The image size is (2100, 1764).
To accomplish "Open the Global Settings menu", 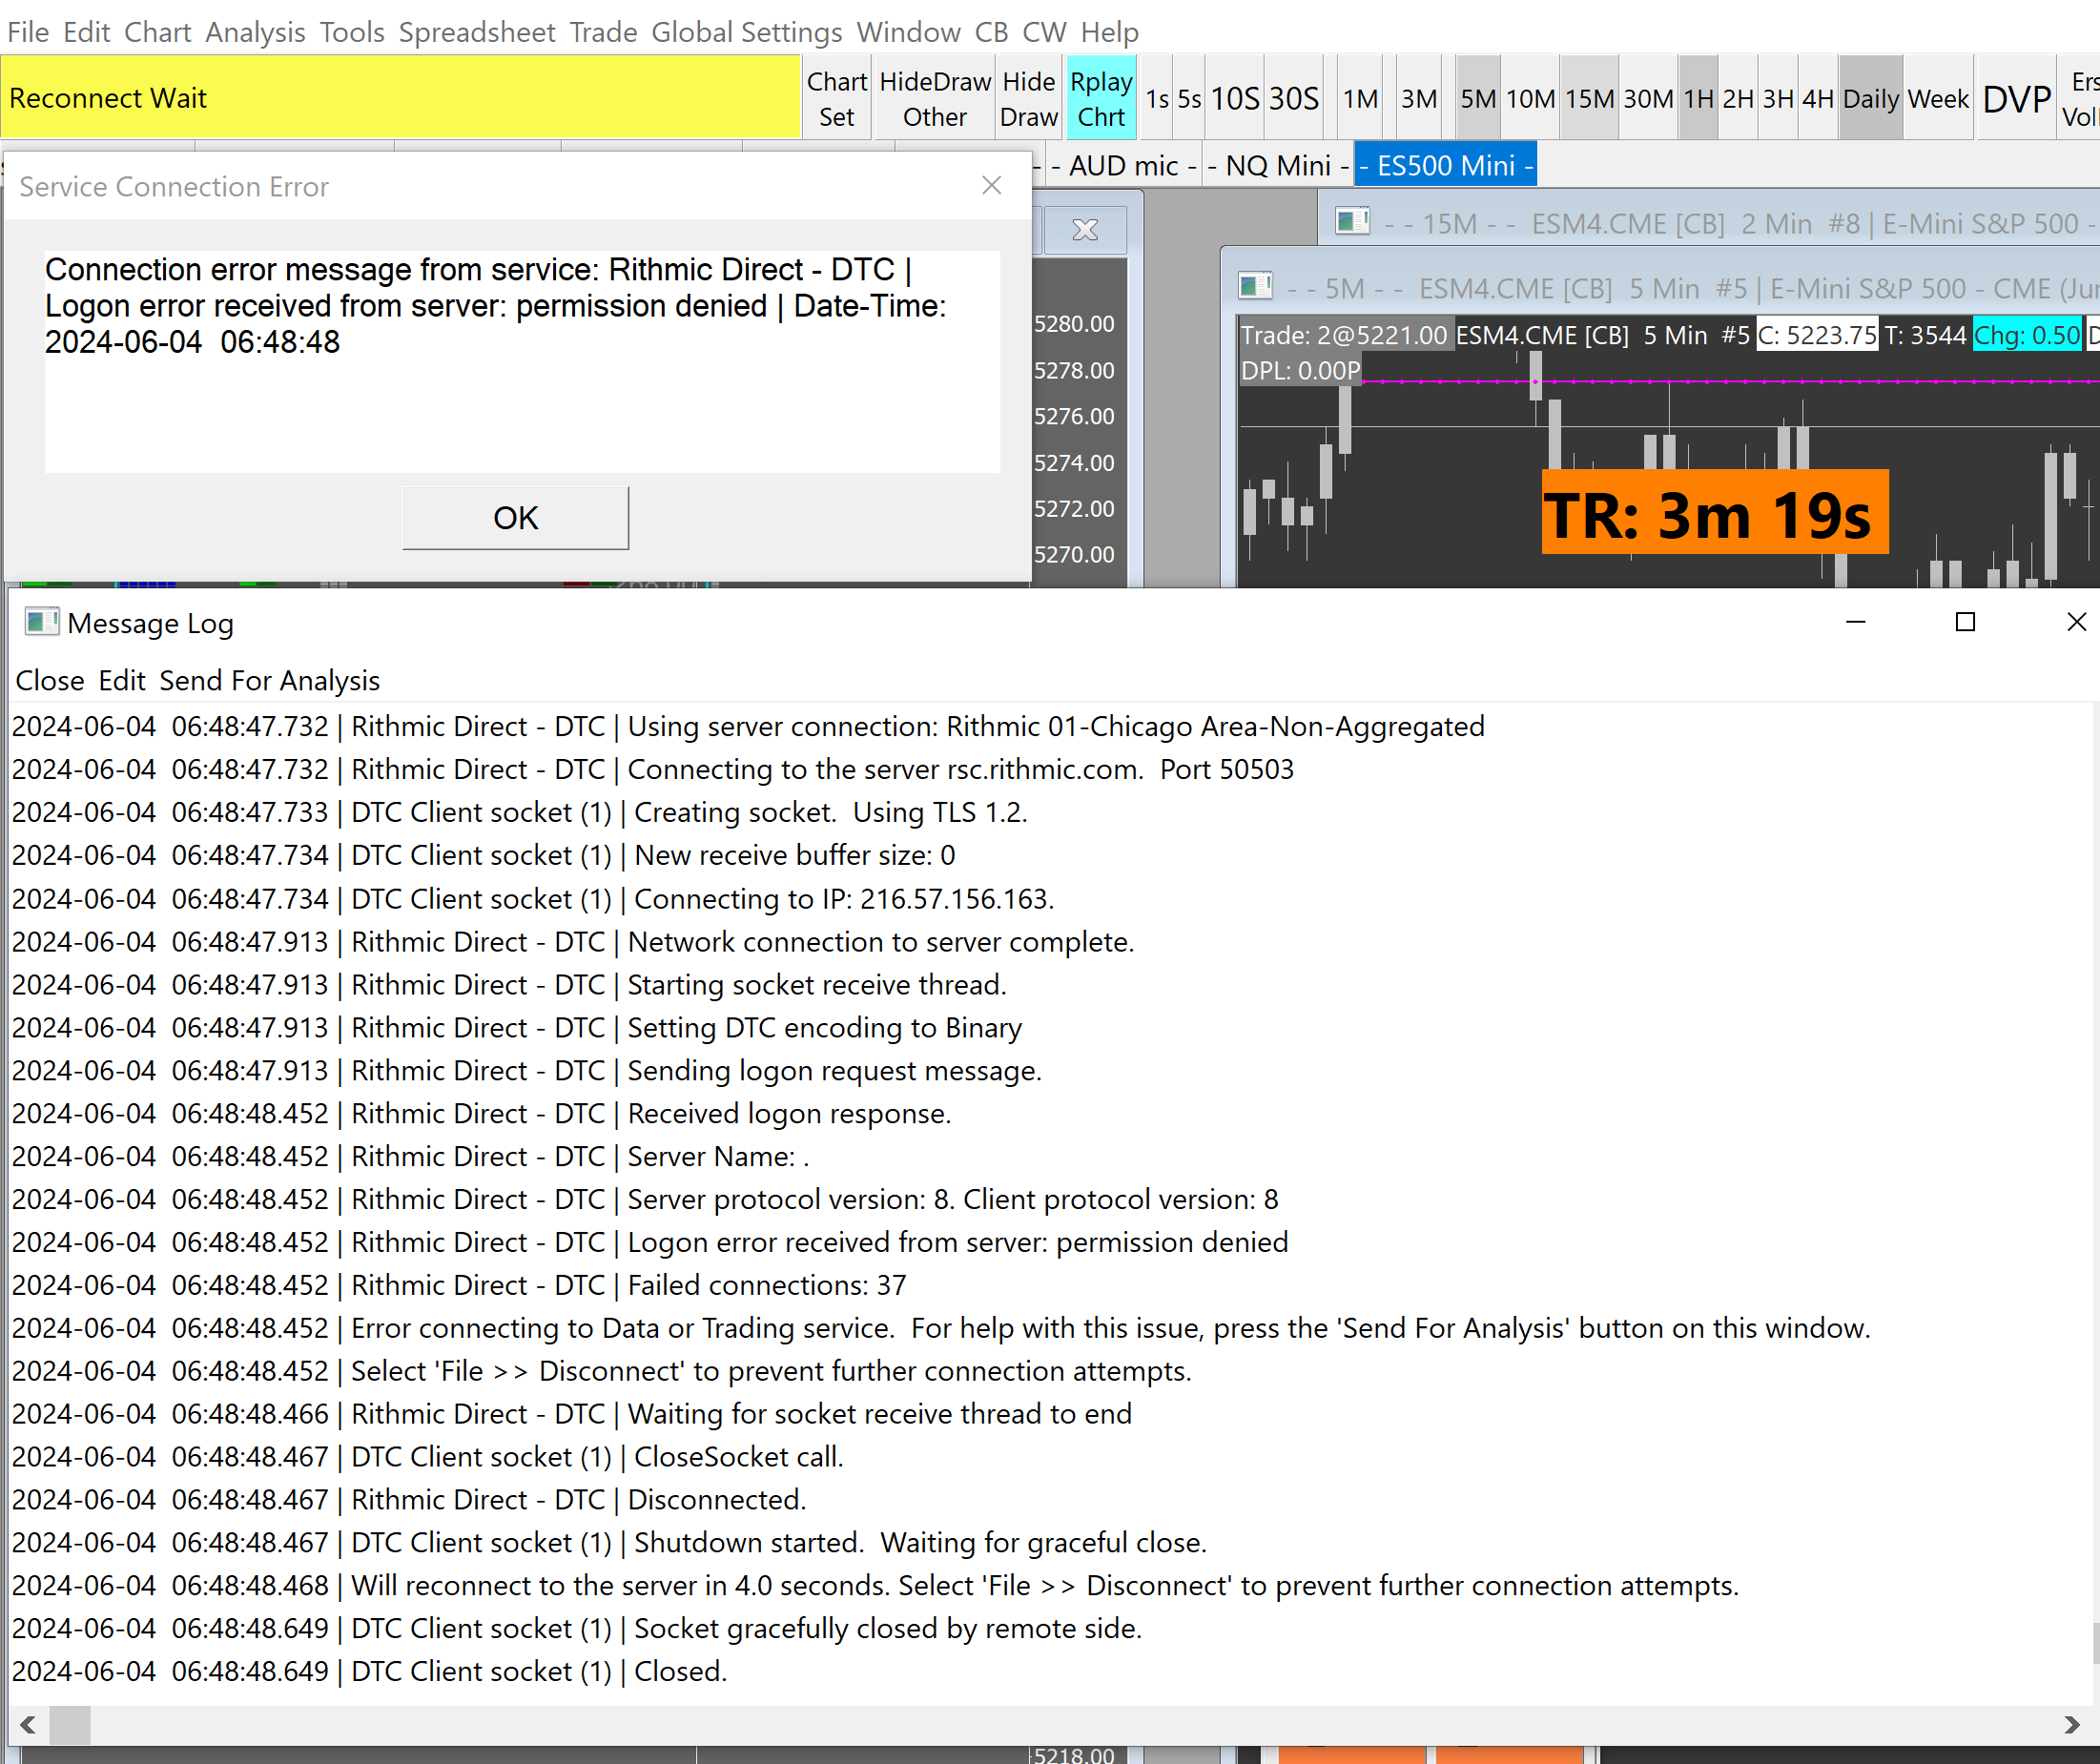I will pos(746,32).
